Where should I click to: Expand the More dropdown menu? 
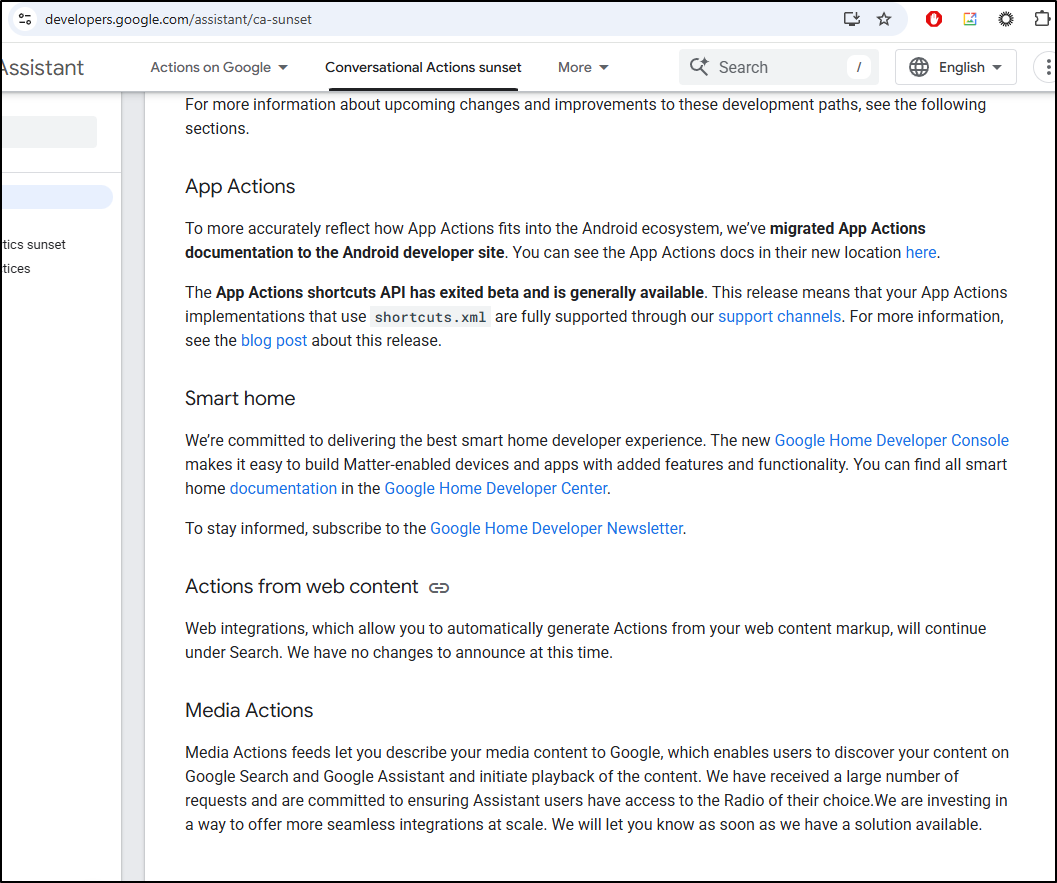click(583, 67)
